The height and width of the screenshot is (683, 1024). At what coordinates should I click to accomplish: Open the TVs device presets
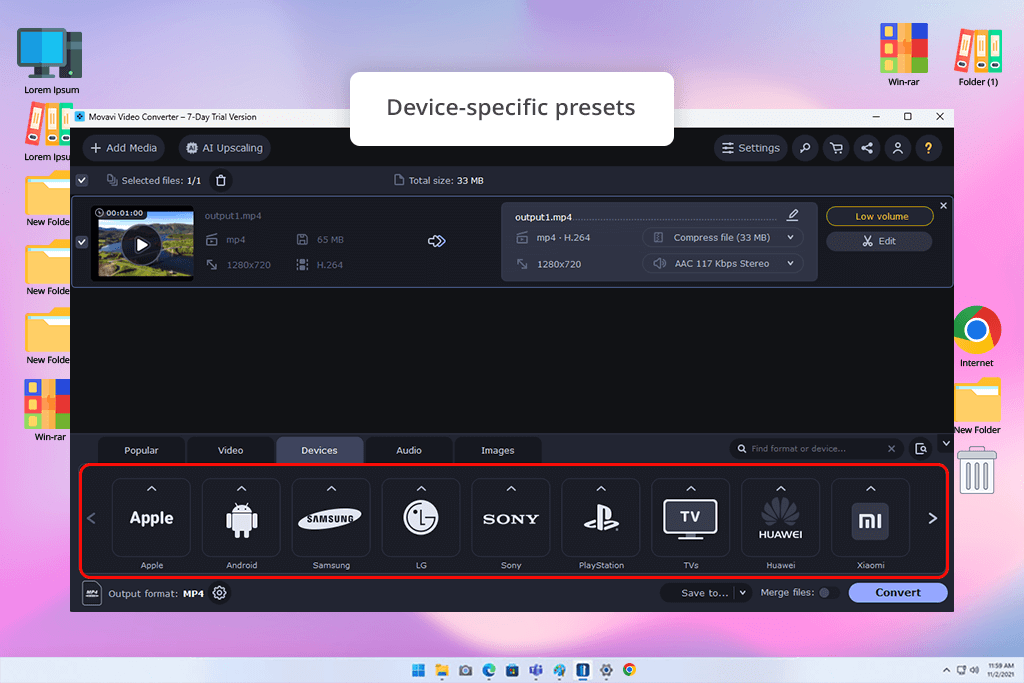point(690,518)
